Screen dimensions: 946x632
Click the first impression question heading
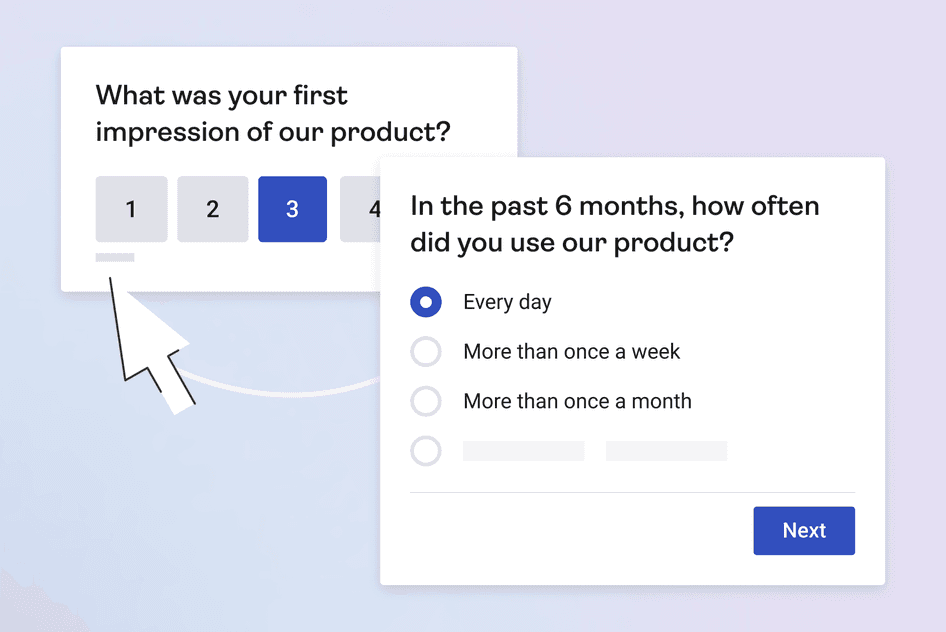(272, 114)
